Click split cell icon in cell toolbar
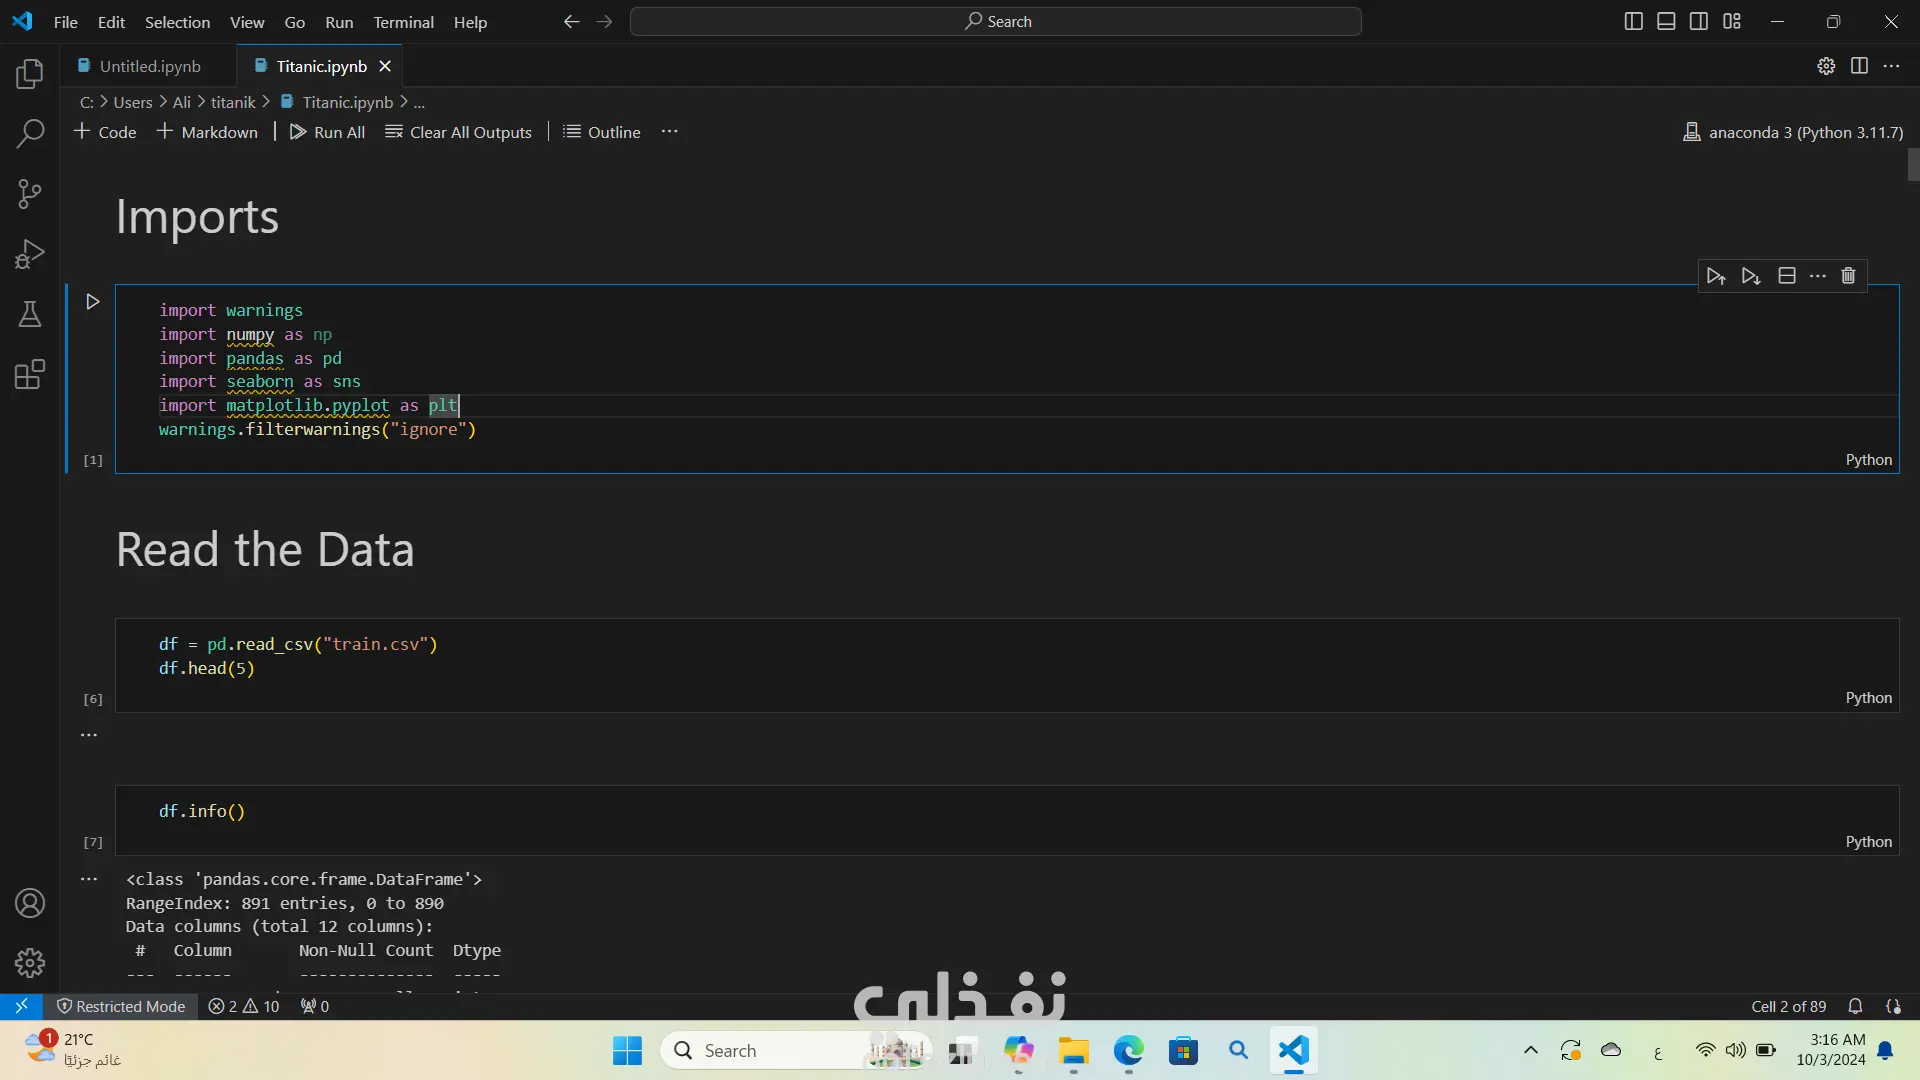The height and width of the screenshot is (1080, 1920). pyautogui.click(x=1787, y=276)
